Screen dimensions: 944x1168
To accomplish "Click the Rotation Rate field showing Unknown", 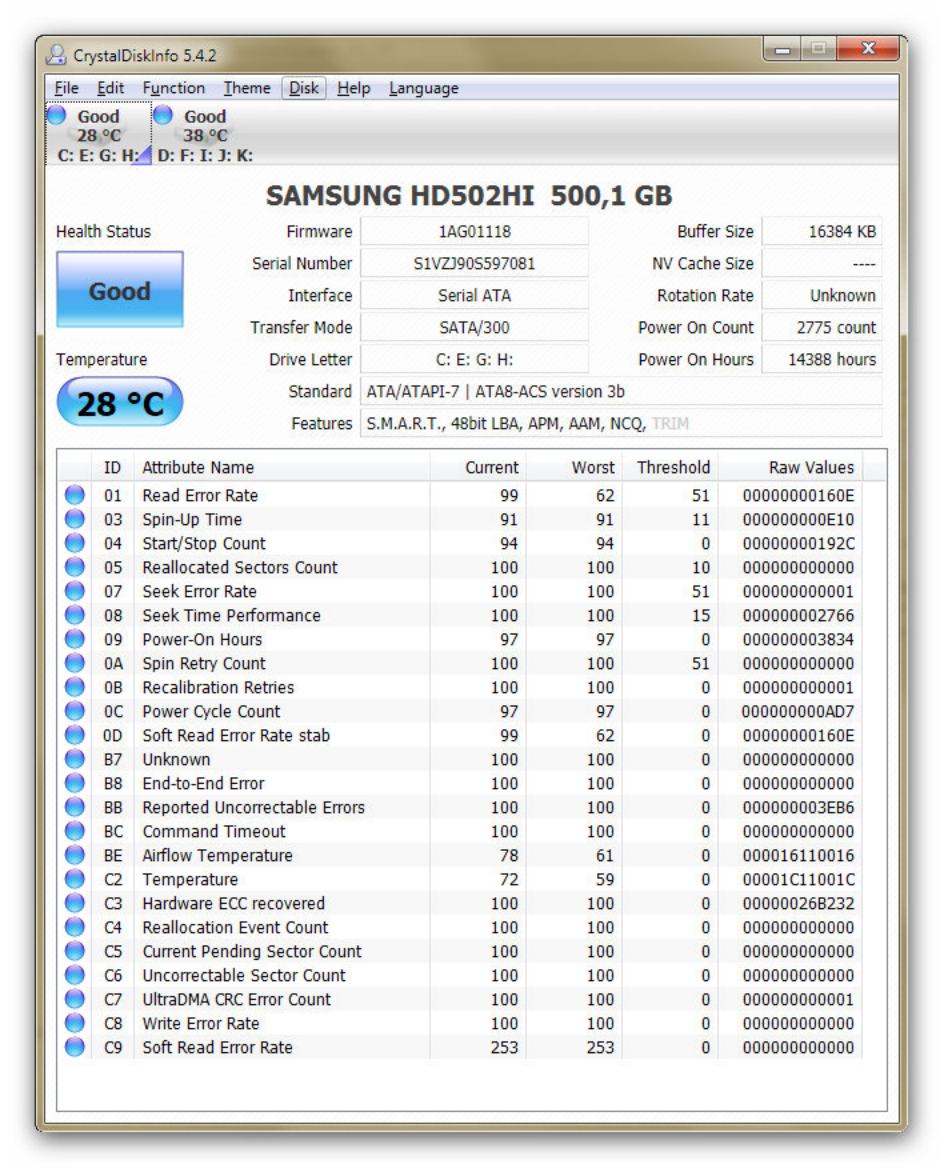I will tap(823, 296).
